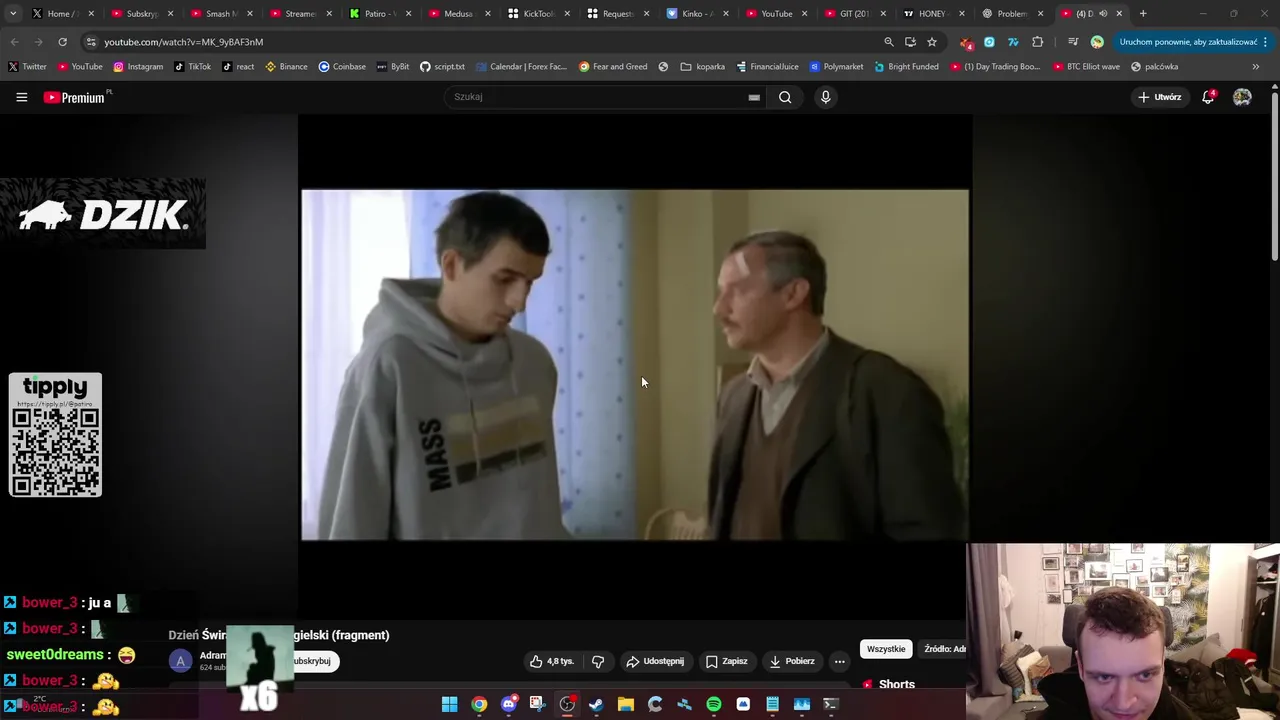Open the TikTok bookmark
The width and height of the screenshot is (1280, 720).
coord(192,67)
